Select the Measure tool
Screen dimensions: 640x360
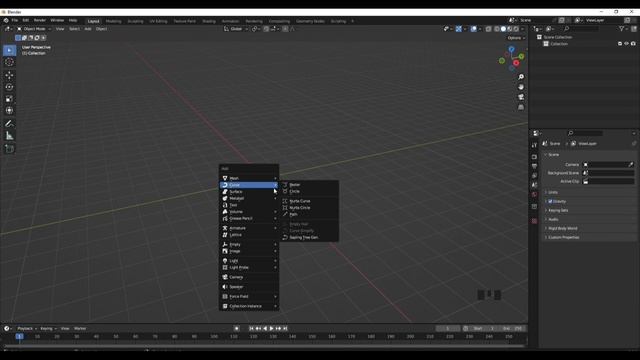pos(9,136)
